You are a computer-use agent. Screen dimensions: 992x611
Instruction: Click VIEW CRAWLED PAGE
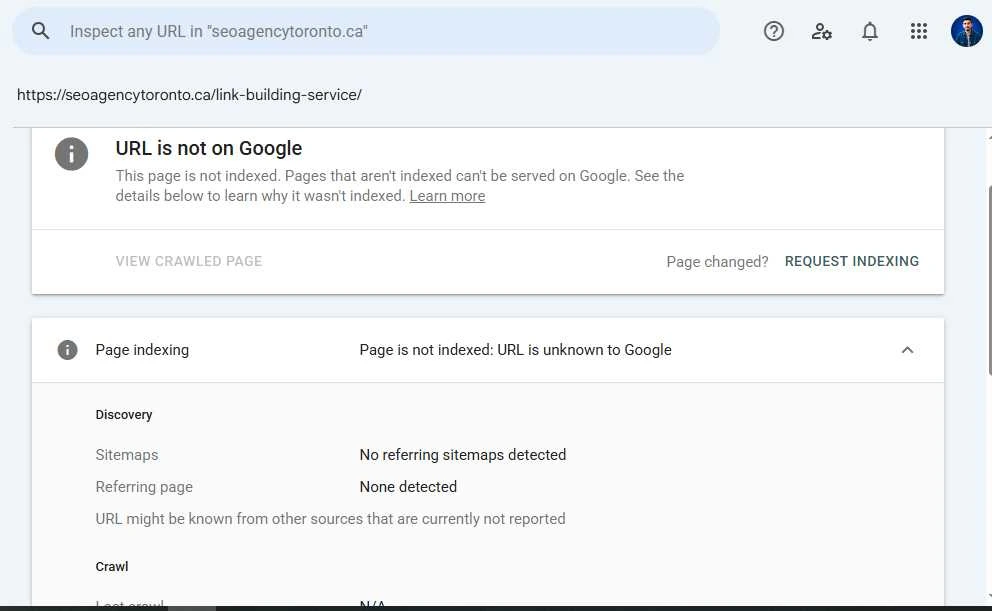tap(189, 261)
